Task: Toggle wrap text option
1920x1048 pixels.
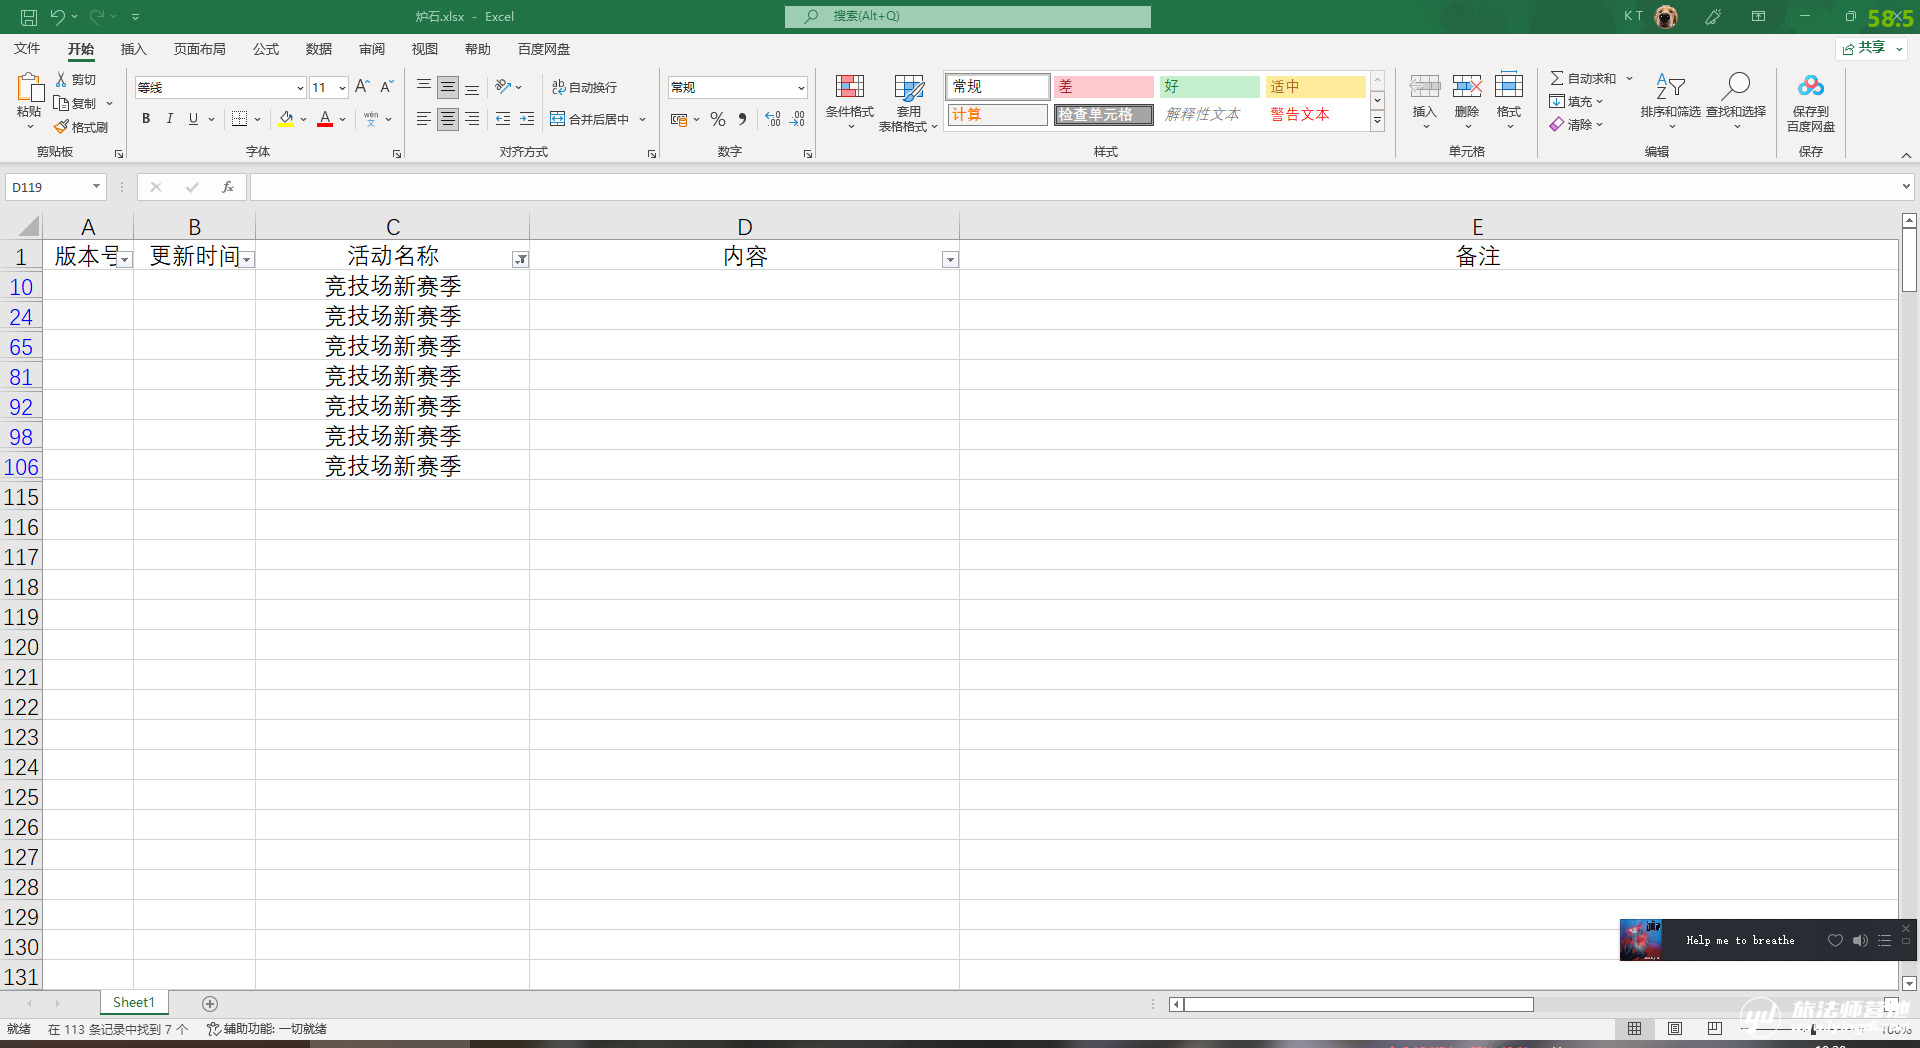Action: pyautogui.click(x=585, y=88)
